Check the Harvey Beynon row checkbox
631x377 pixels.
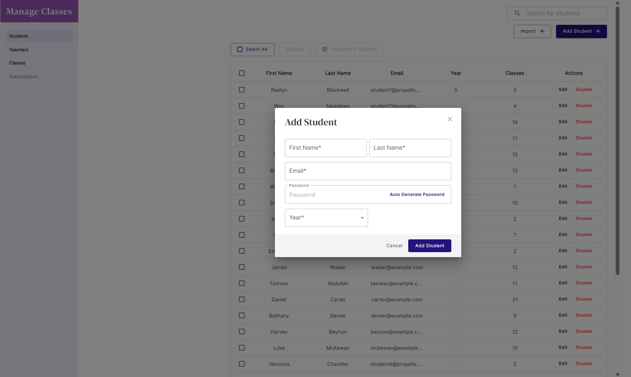coord(241,332)
